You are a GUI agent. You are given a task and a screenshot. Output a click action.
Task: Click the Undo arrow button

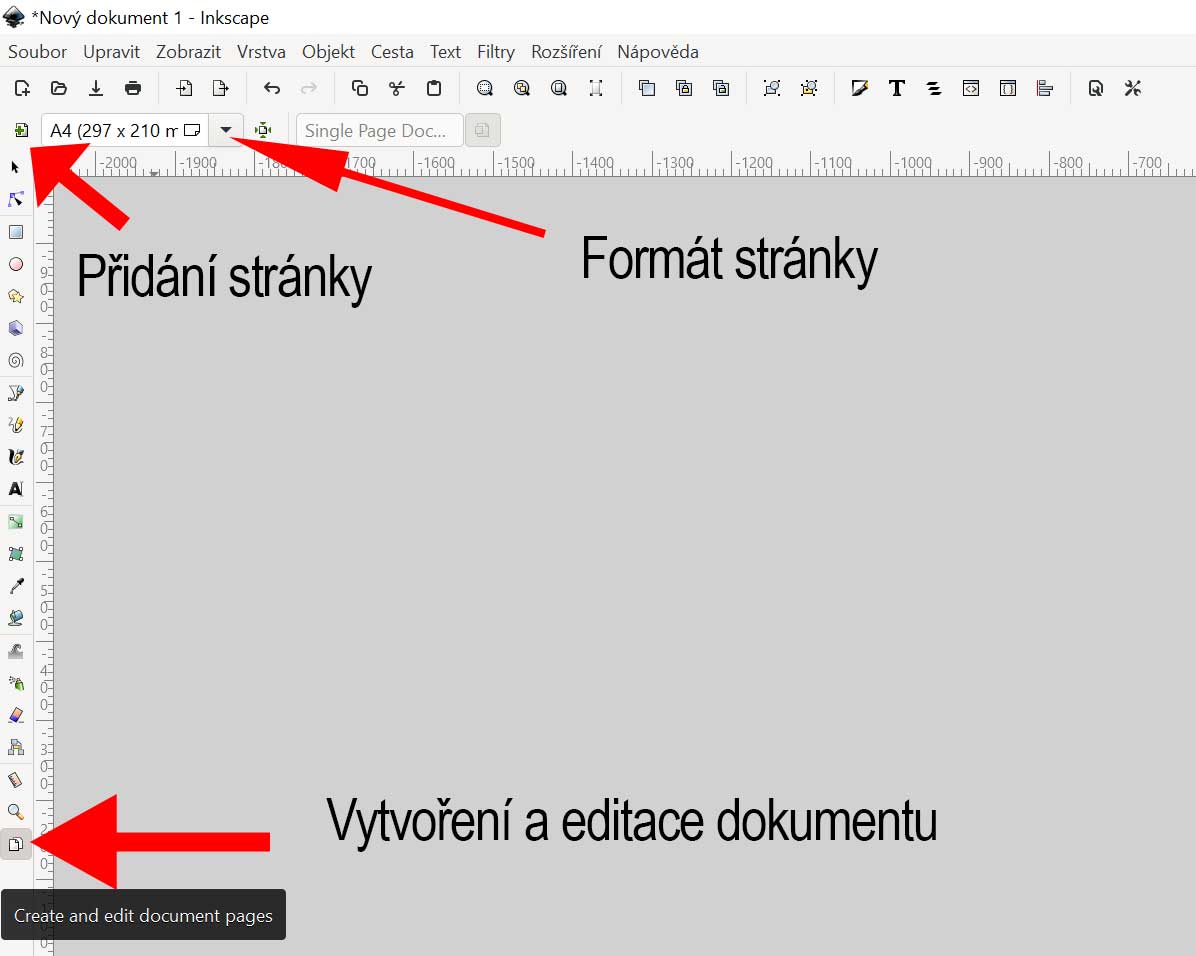(x=272, y=88)
